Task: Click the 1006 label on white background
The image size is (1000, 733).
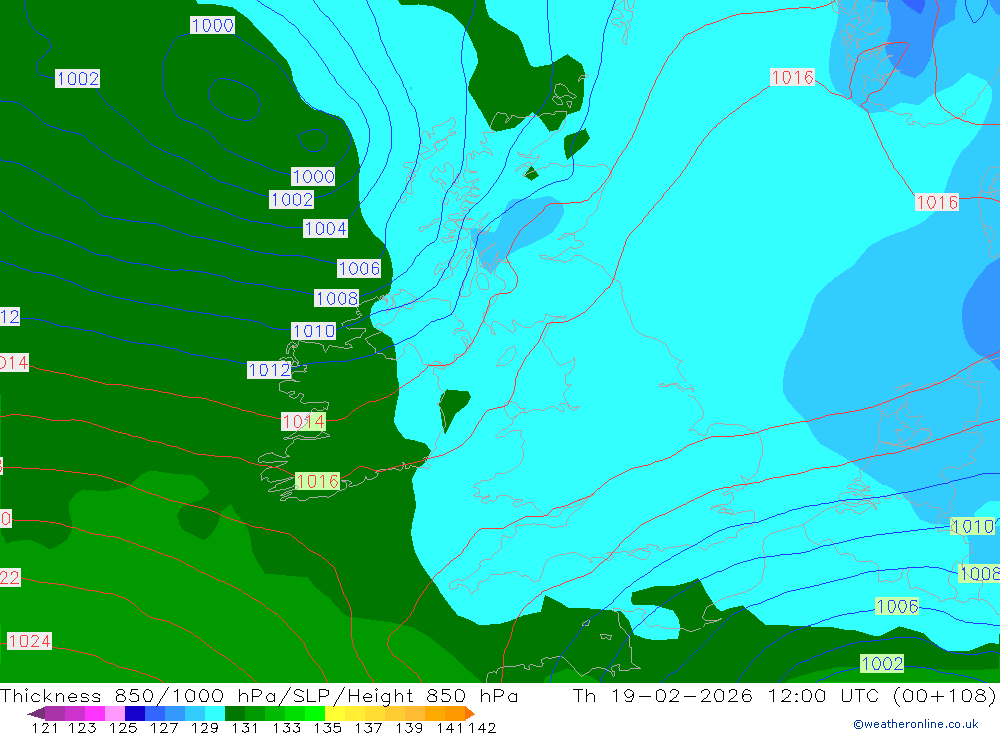Action: pos(359,268)
